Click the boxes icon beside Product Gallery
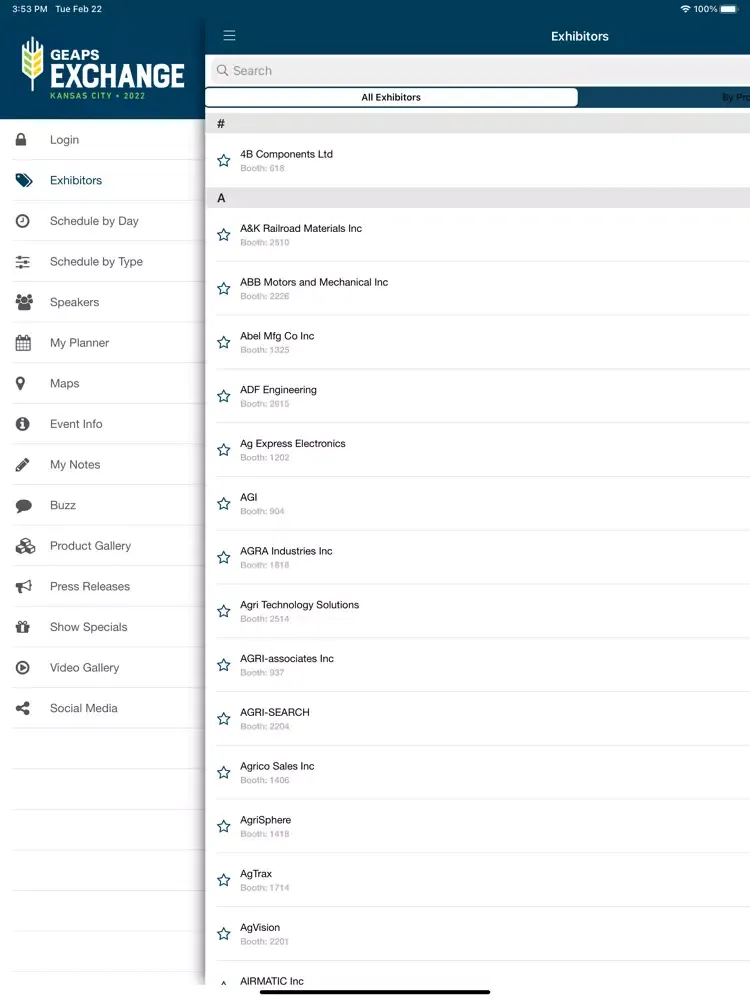The width and height of the screenshot is (750, 1000). 25,546
